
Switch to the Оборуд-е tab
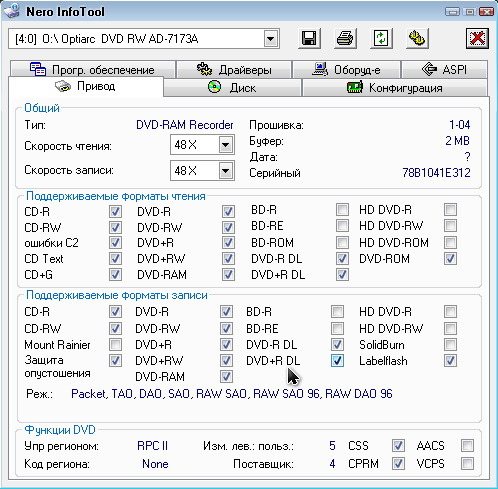click(x=346, y=69)
